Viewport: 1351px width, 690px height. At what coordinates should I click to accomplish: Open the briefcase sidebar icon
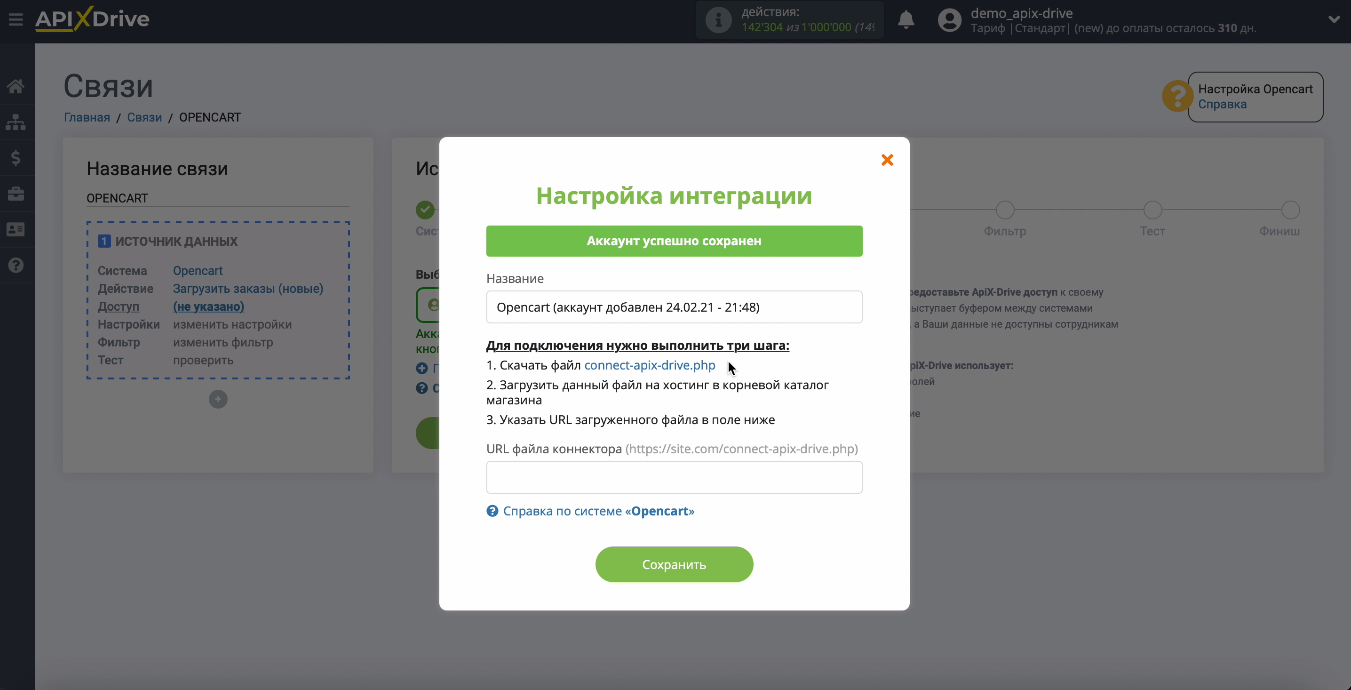(x=16, y=193)
